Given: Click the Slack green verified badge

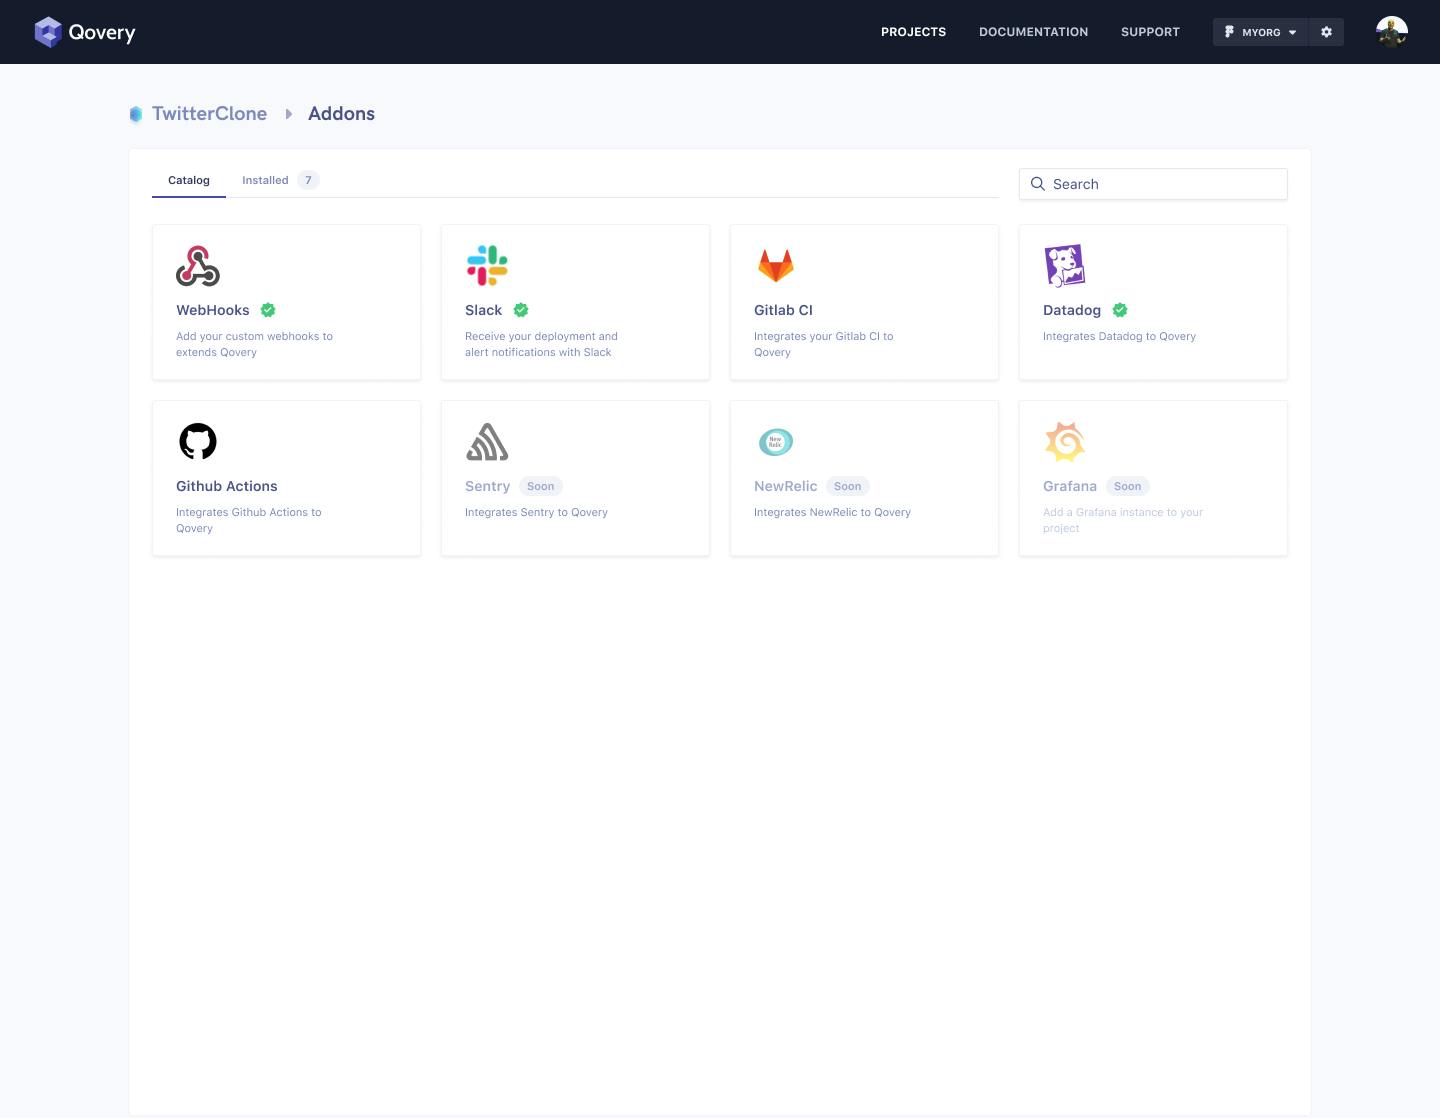Looking at the screenshot, I should (521, 310).
